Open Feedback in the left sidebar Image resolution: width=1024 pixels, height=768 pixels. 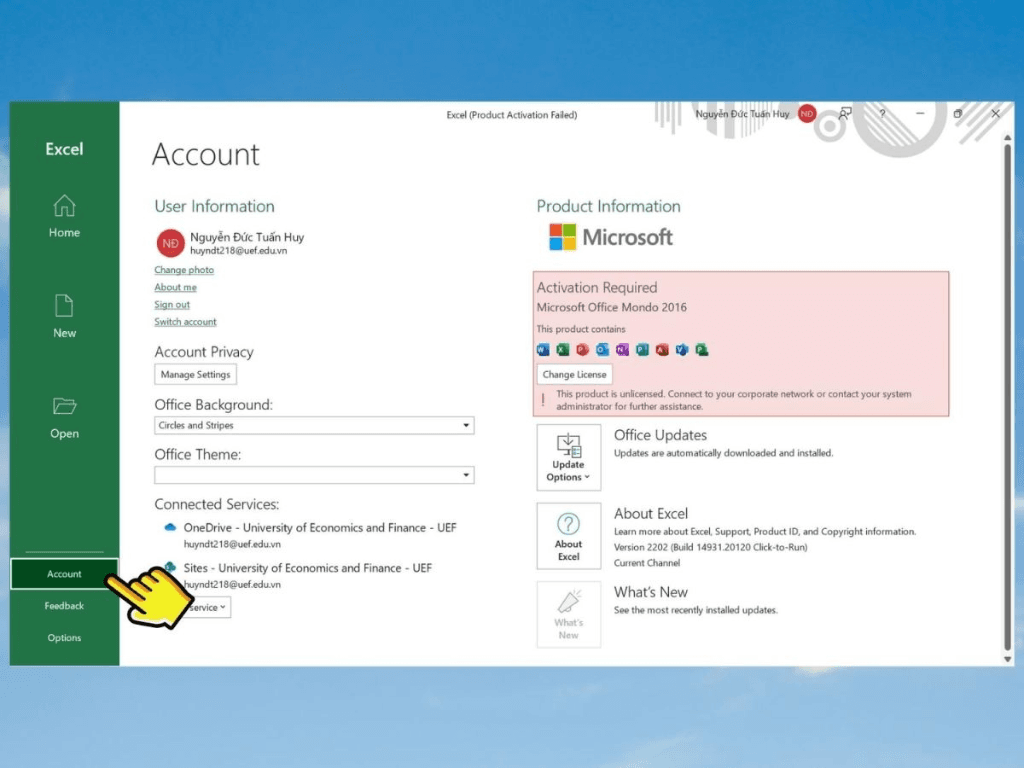click(x=64, y=606)
